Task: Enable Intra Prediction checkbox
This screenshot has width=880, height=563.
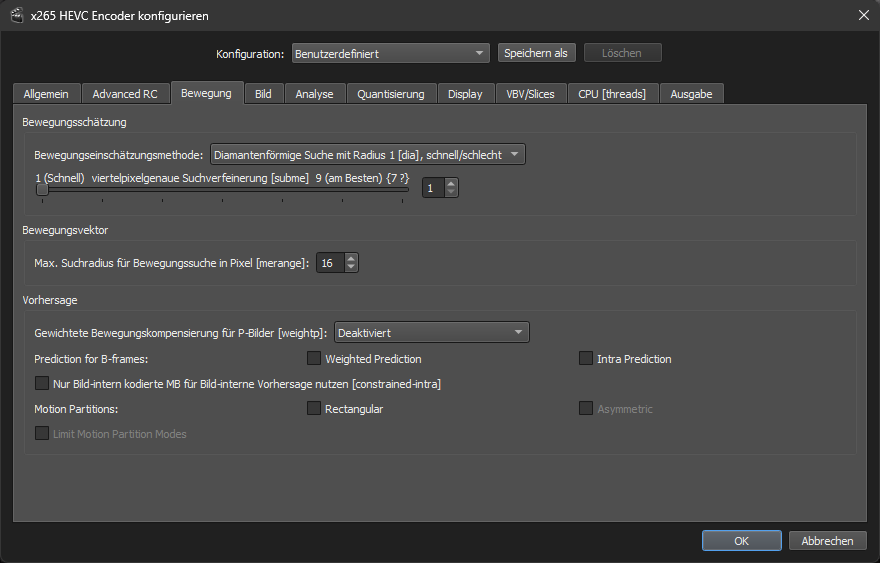Action: coord(585,358)
